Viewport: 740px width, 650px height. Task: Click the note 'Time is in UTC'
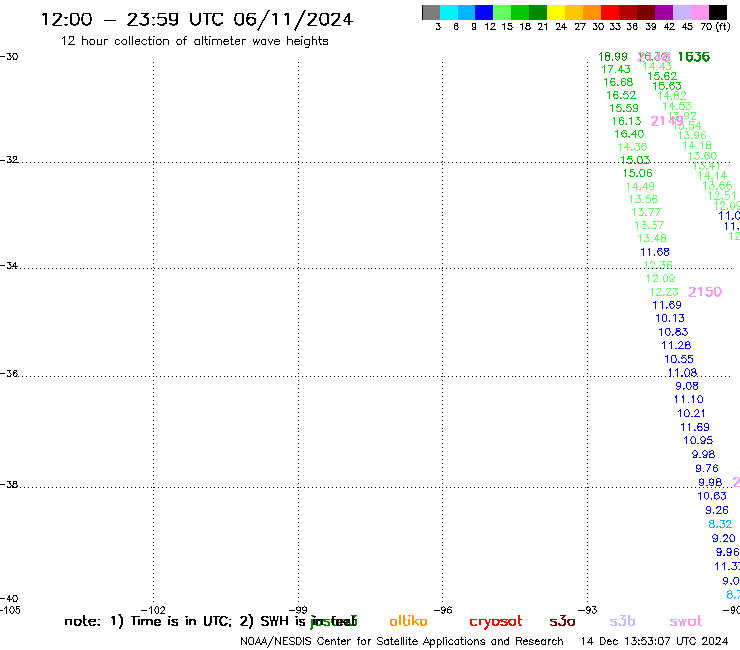click(181, 621)
